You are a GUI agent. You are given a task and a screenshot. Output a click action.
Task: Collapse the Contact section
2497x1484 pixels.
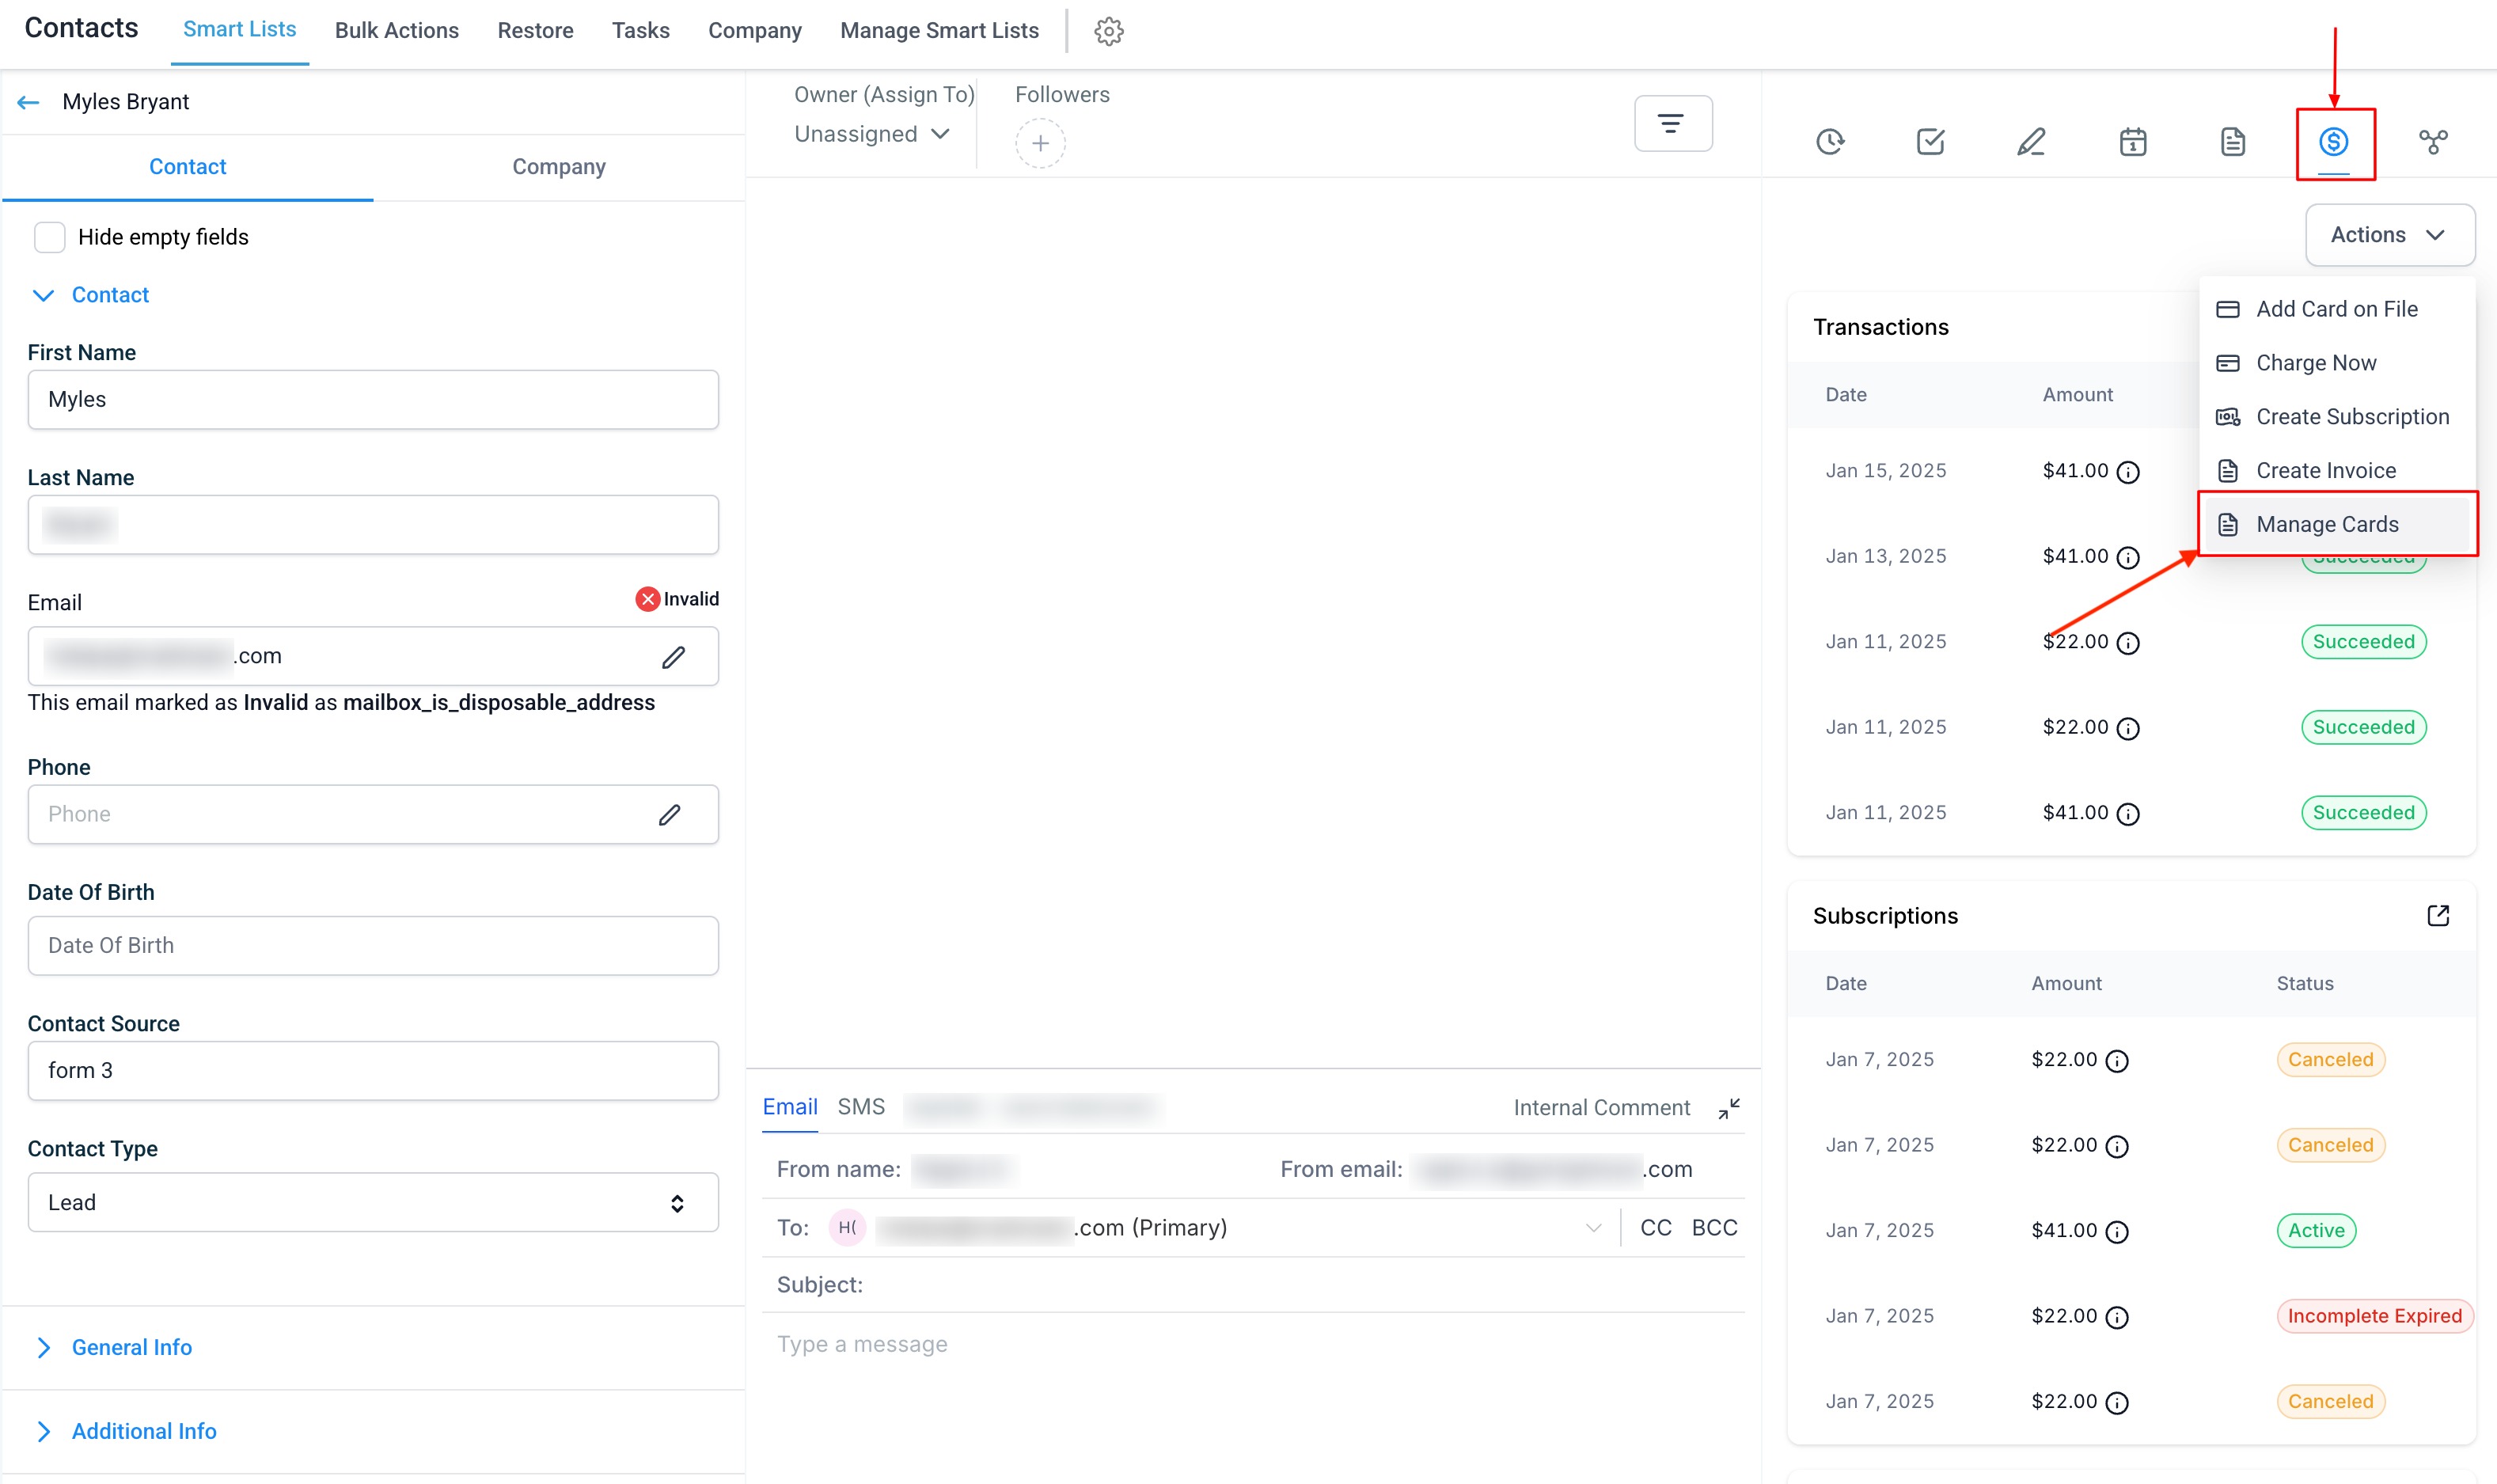click(91, 295)
